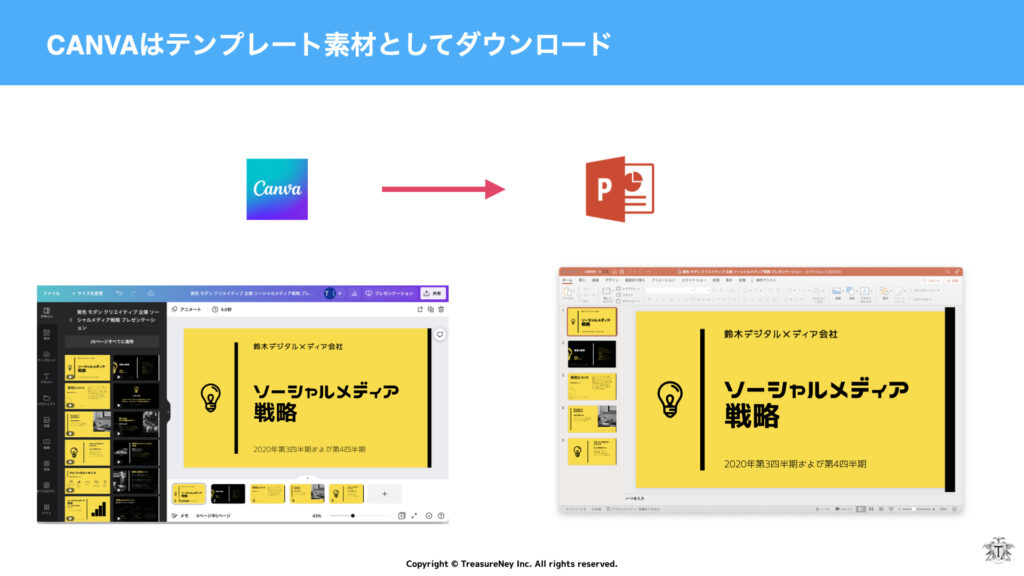Click the Share button in Canva
Screen dimensions: 1024x576
coord(433,294)
